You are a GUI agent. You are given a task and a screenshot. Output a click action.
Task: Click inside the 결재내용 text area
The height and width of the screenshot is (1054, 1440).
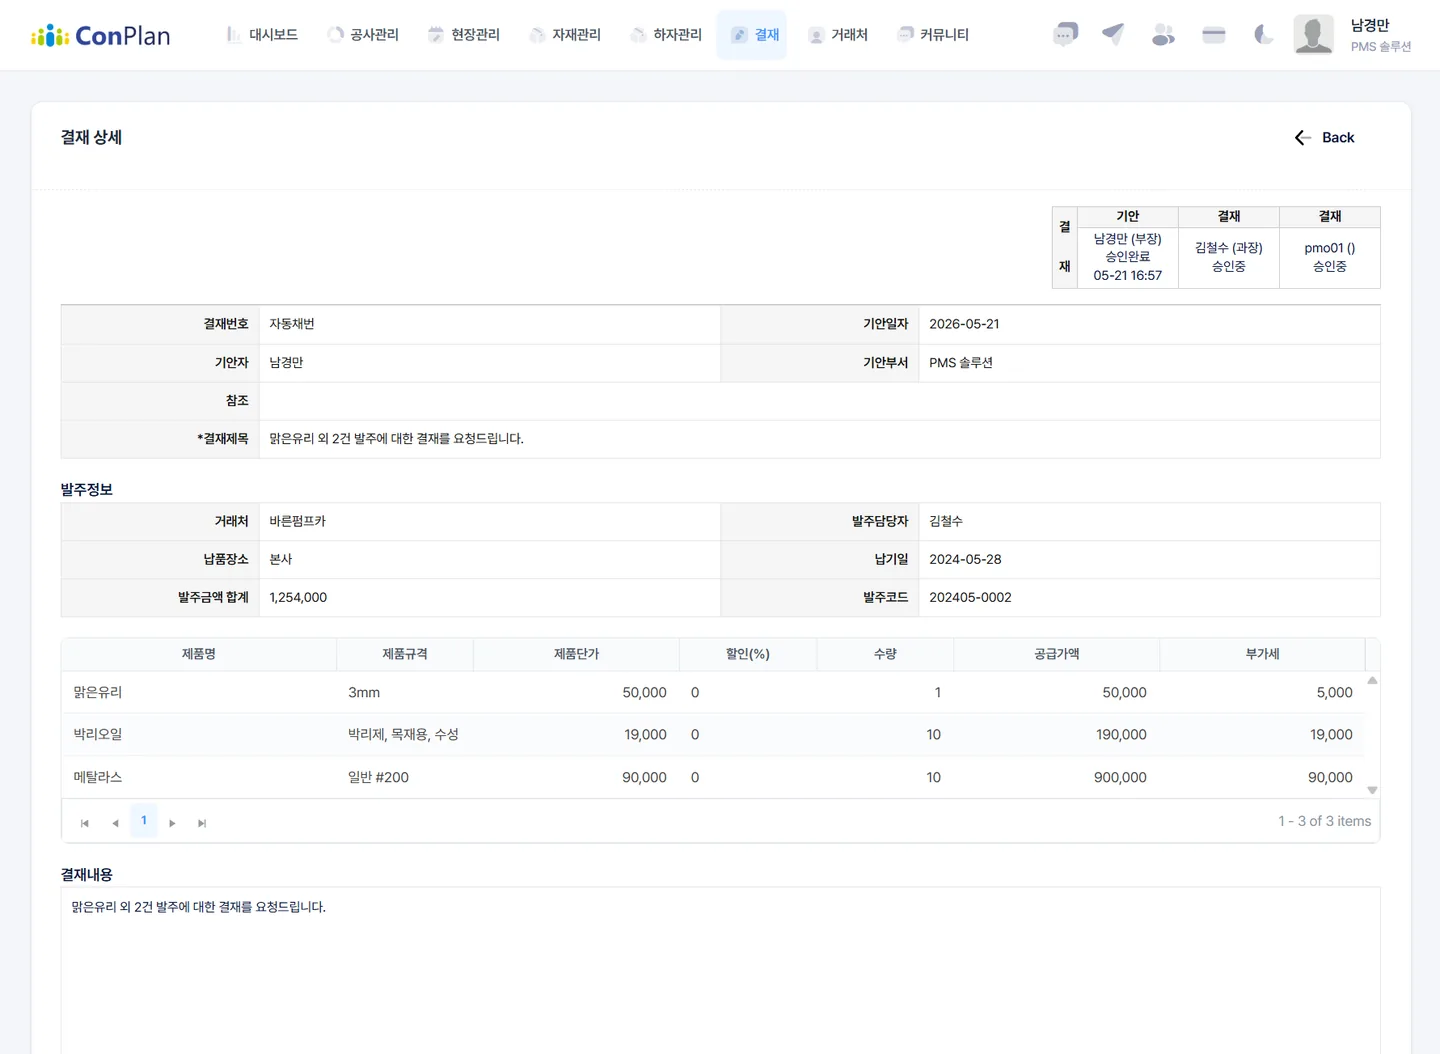point(720,970)
